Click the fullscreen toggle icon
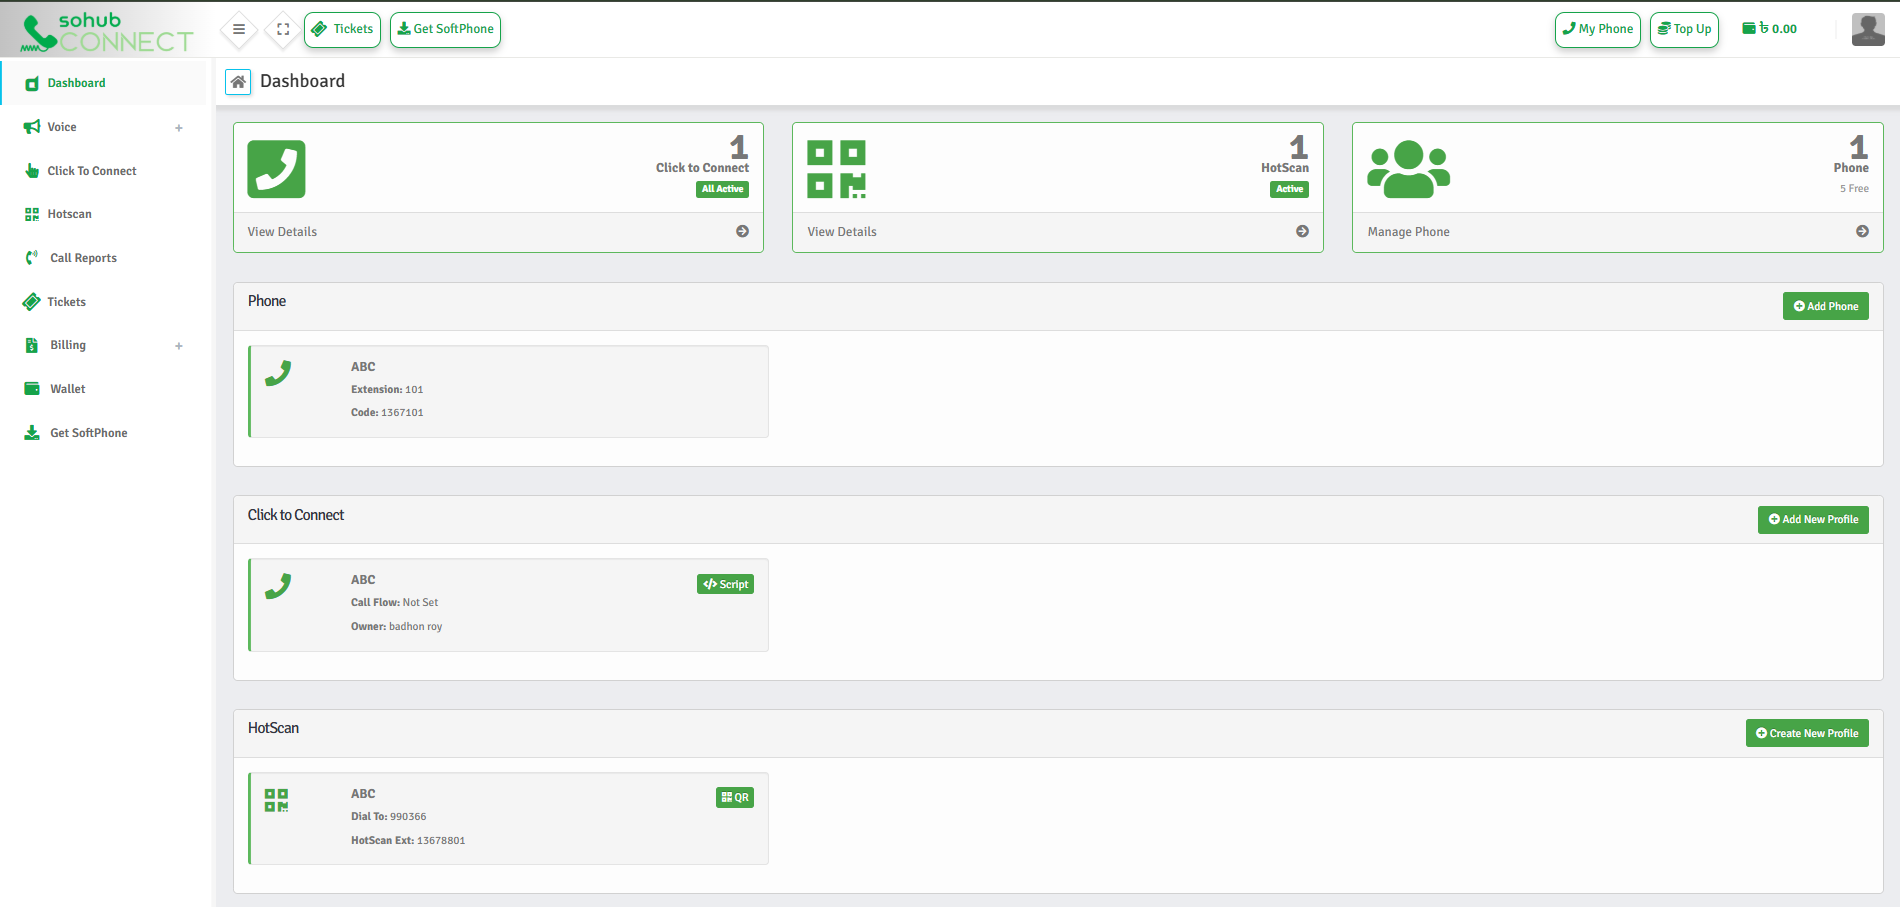The width and height of the screenshot is (1900, 907). click(x=282, y=29)
